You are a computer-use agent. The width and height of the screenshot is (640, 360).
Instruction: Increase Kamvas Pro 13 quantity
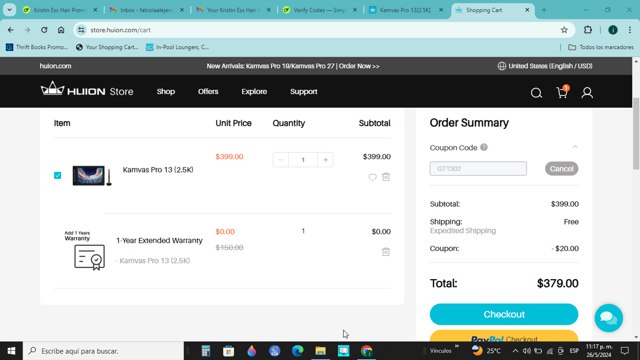coord(325,160)
